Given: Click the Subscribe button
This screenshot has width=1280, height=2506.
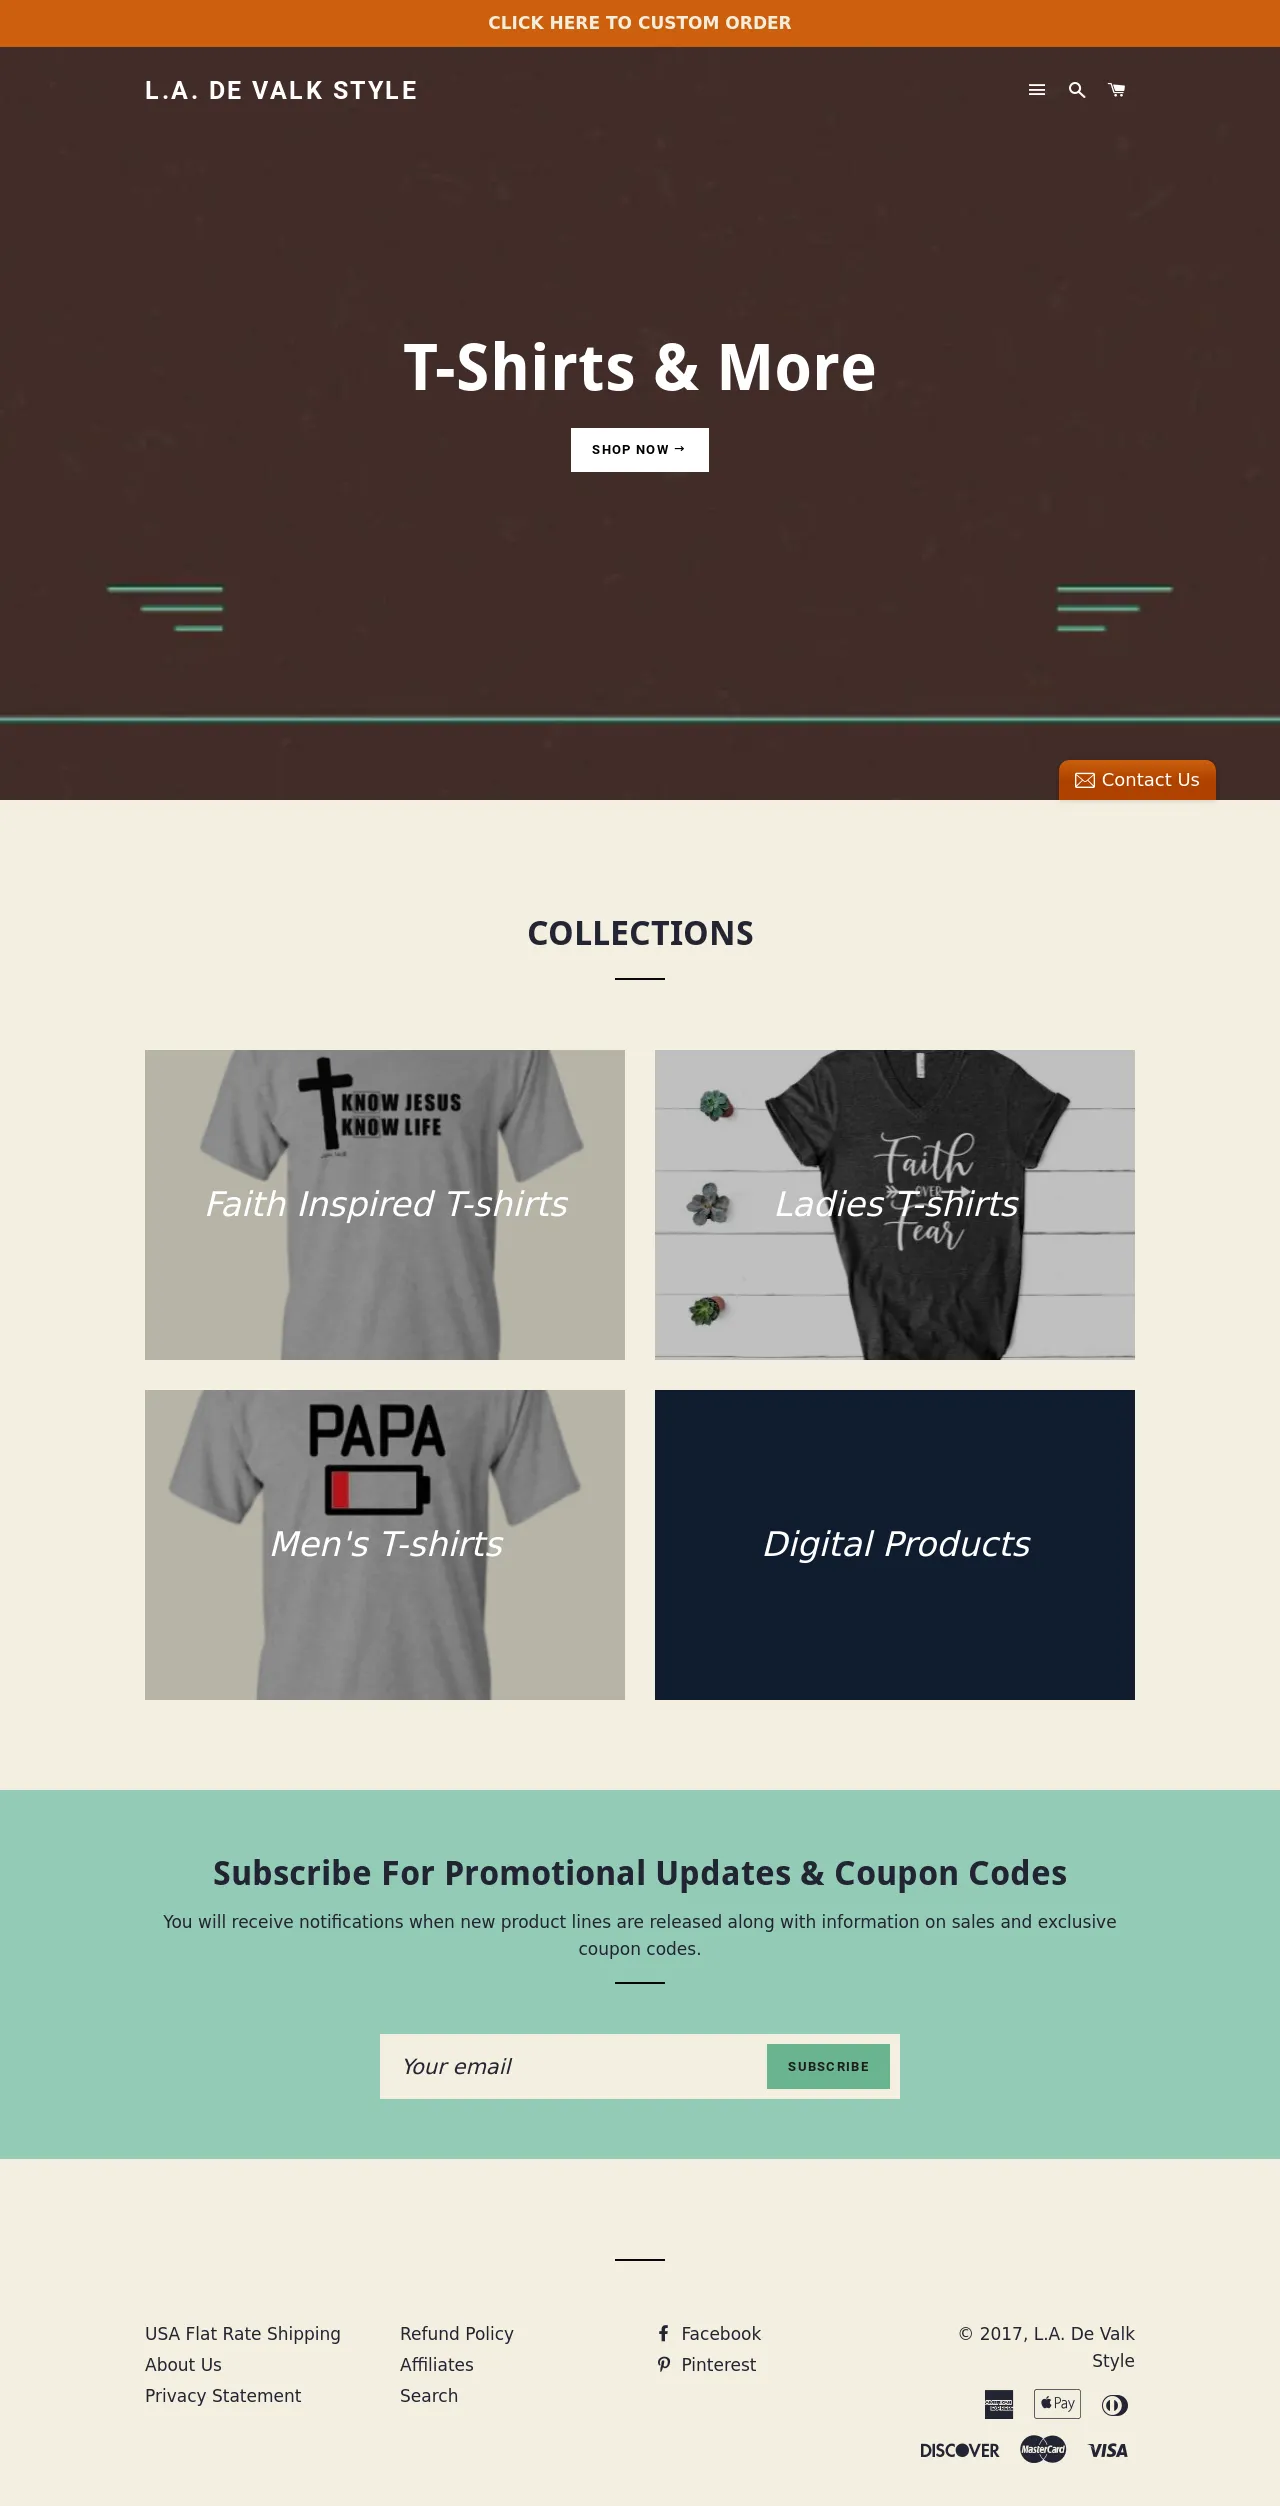Looking at the screenshot, I should 828,2066.
